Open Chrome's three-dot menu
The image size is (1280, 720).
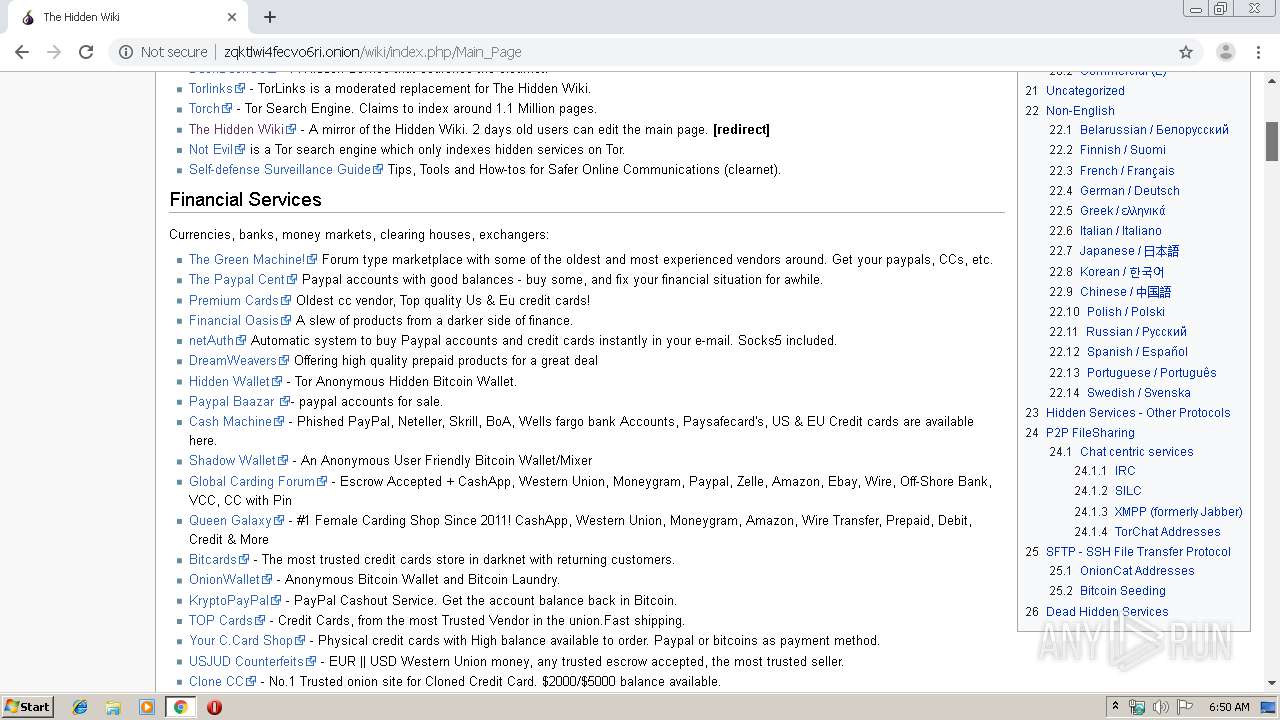pos(1260,52)
